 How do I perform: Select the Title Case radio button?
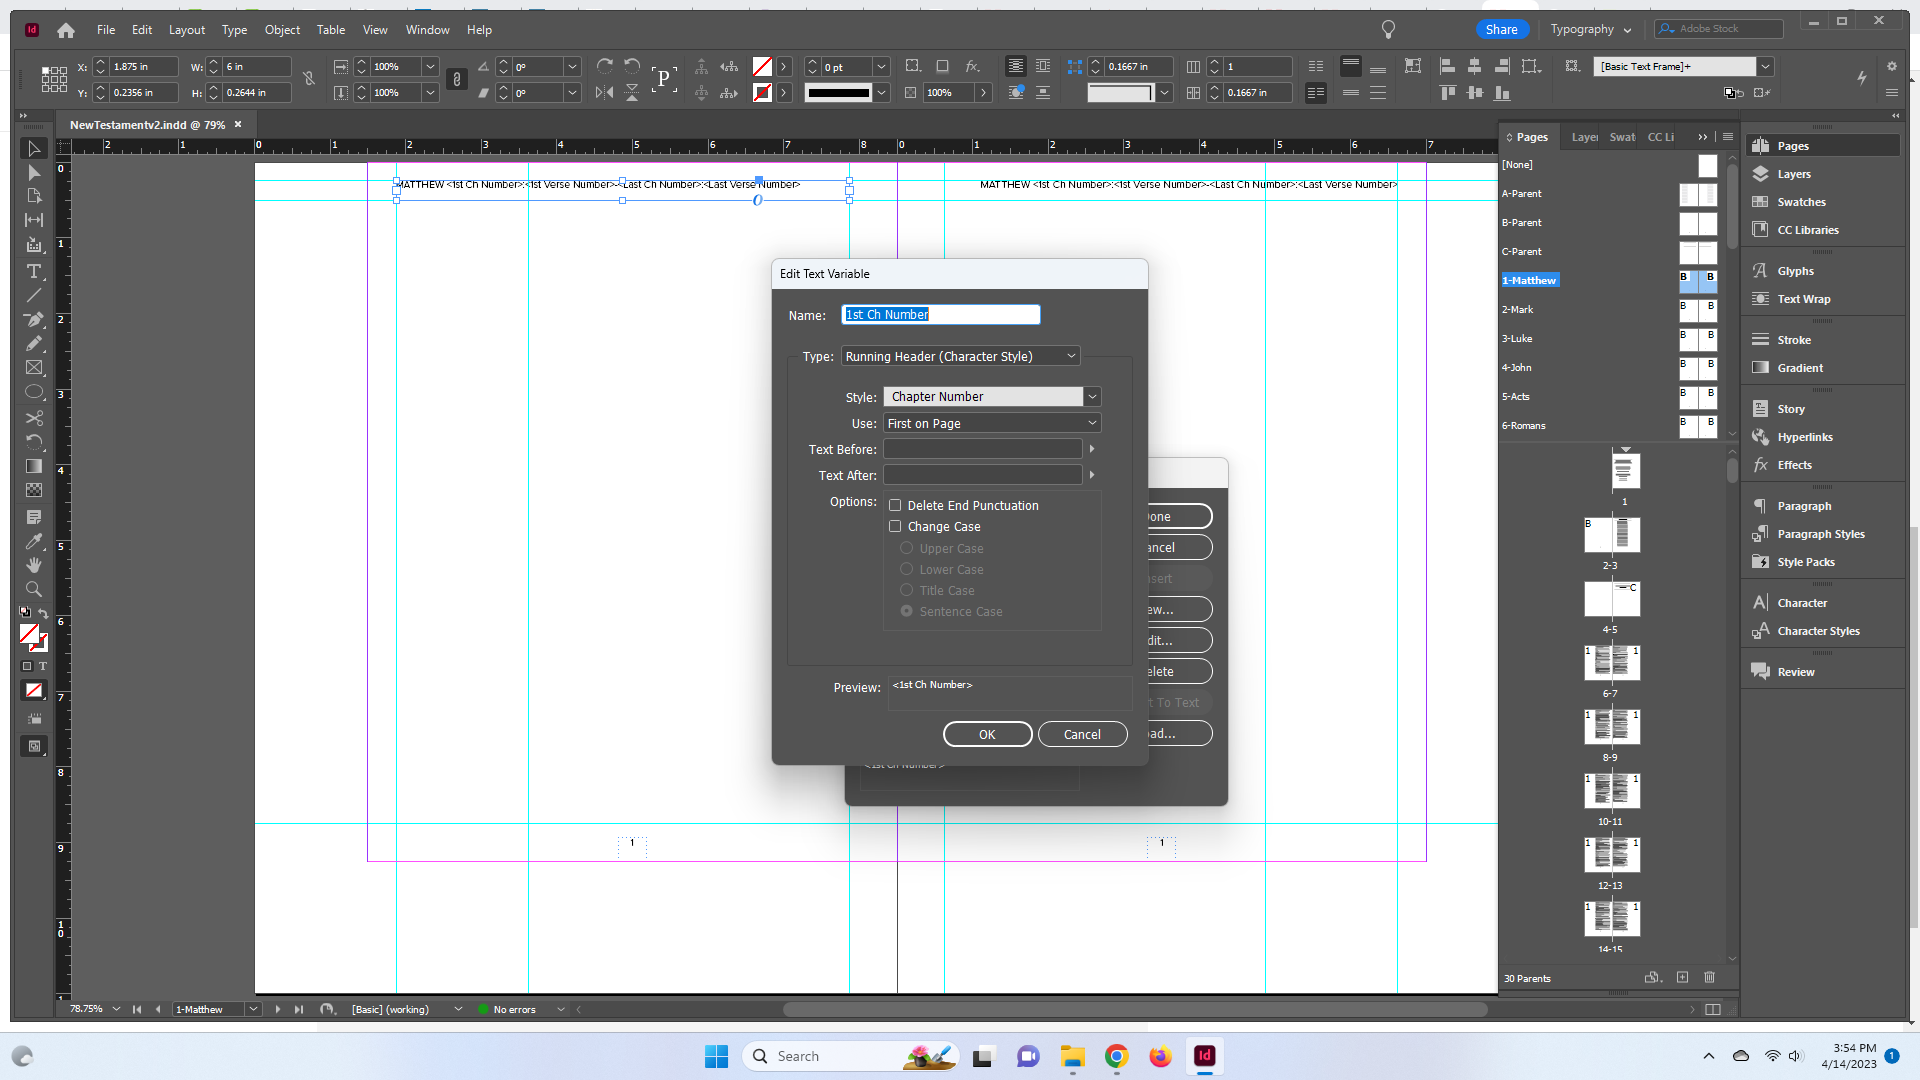(906, 590)
